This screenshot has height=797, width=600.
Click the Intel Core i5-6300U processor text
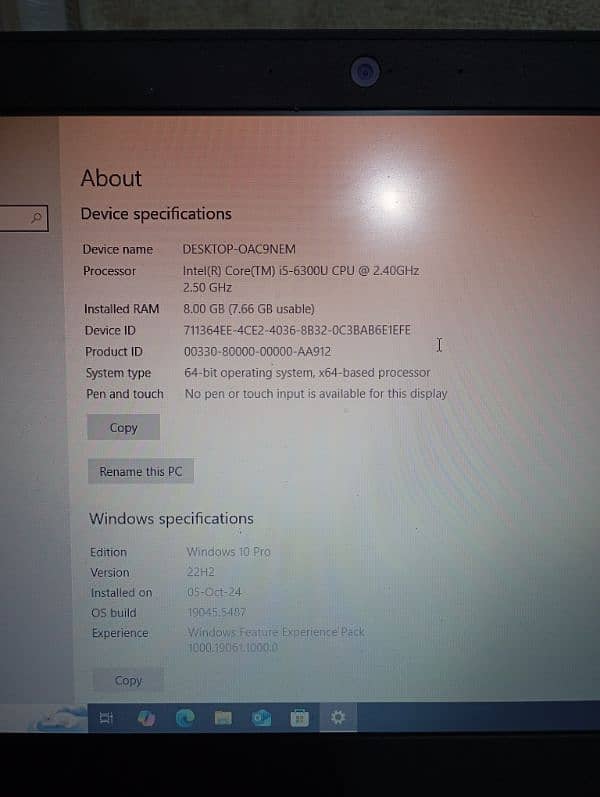(x=300, y=271)
